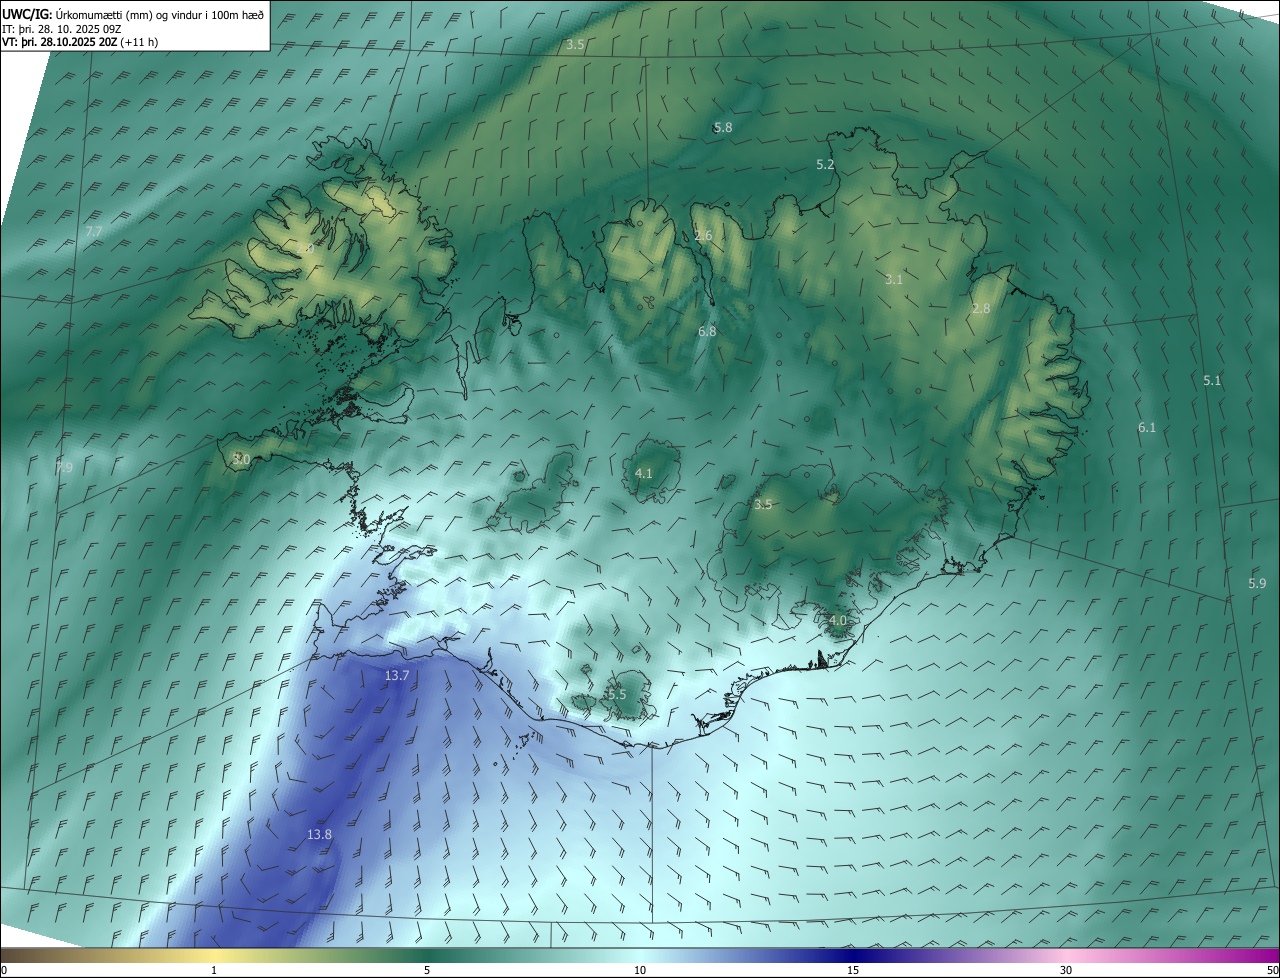The image size is (1280, 978).
Task: Click the 30 tick on the color scale
Action: pos(1066,970)
